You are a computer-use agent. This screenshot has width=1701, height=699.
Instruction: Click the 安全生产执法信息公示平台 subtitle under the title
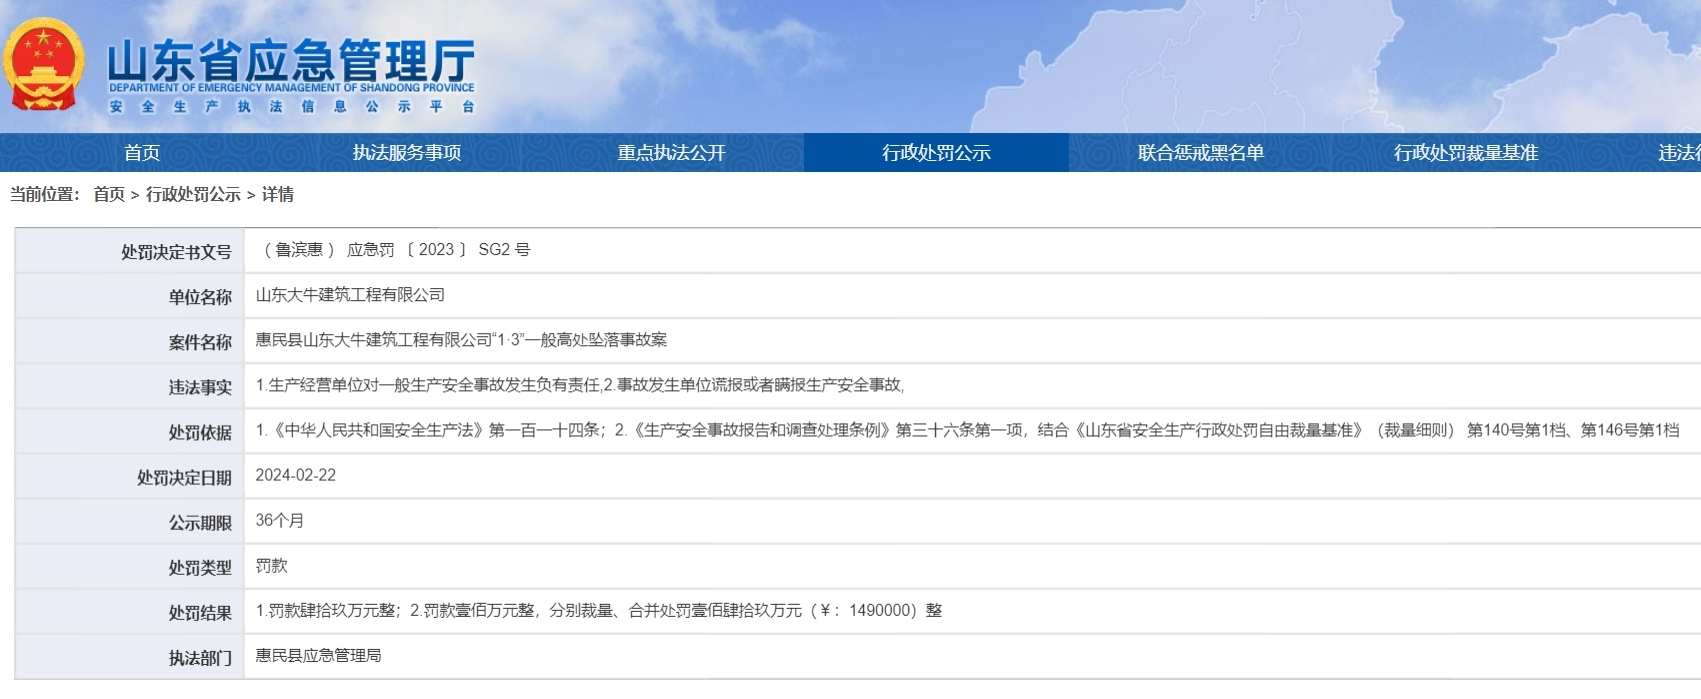coord(292,107)
